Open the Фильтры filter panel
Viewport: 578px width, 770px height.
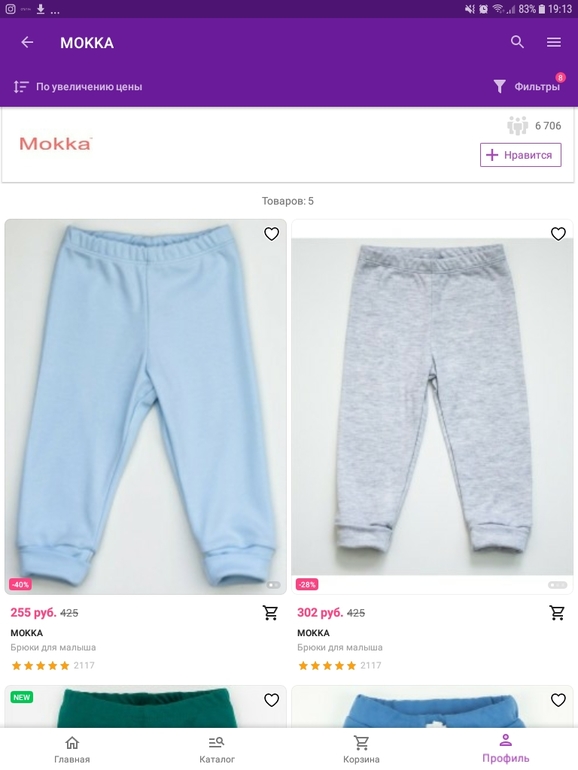coord(528,86)
